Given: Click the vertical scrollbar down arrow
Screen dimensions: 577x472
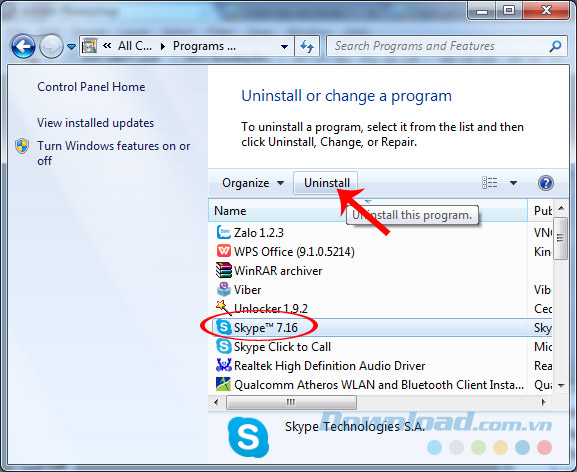Looking at the screenshot, I should (561, 386).
